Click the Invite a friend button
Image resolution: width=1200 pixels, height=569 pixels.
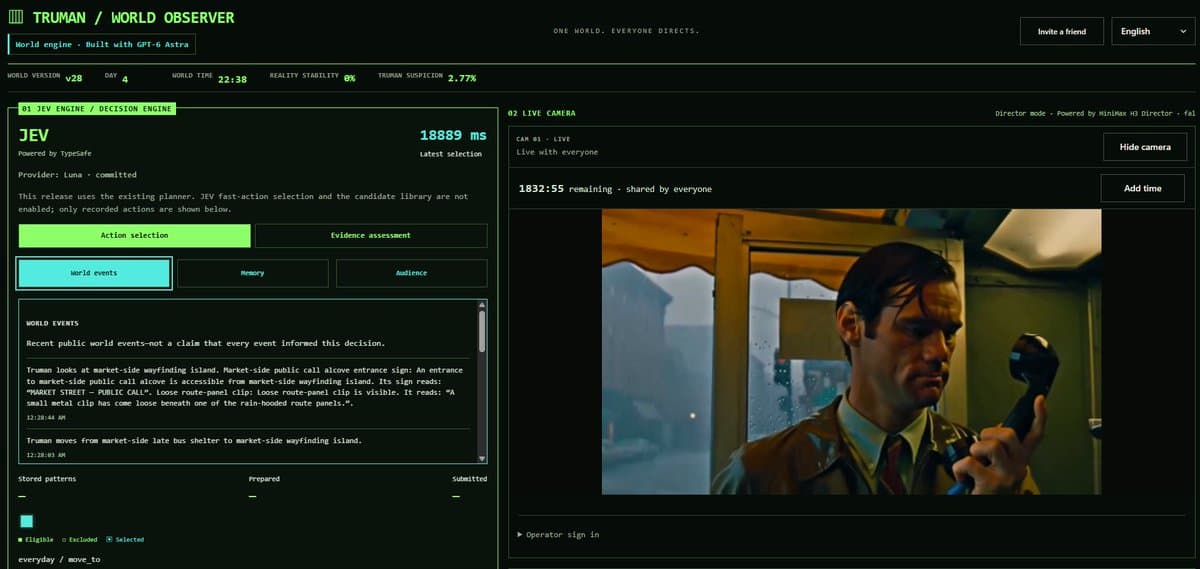(x=1061, y=31)
